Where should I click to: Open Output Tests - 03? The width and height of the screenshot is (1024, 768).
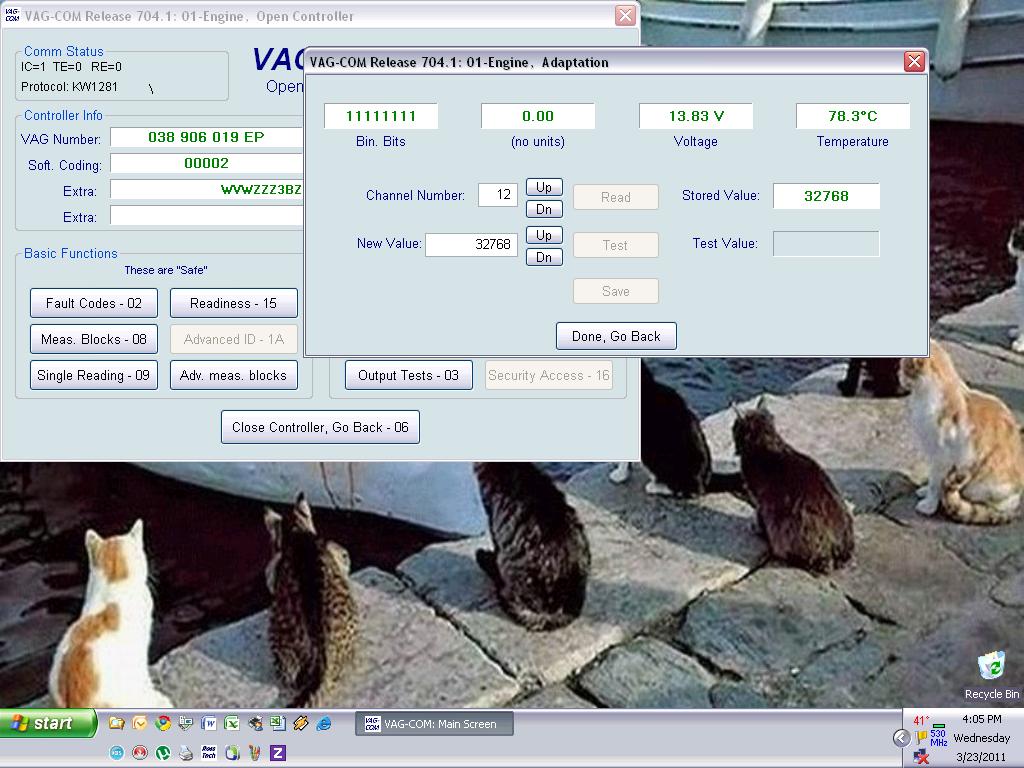pyautogui.click(x=408, y=376)
